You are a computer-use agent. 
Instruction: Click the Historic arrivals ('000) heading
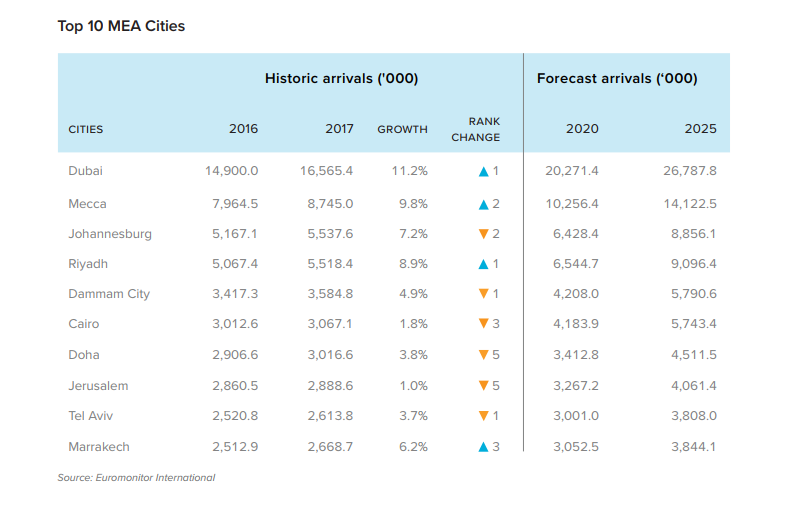tap(341, 78)
